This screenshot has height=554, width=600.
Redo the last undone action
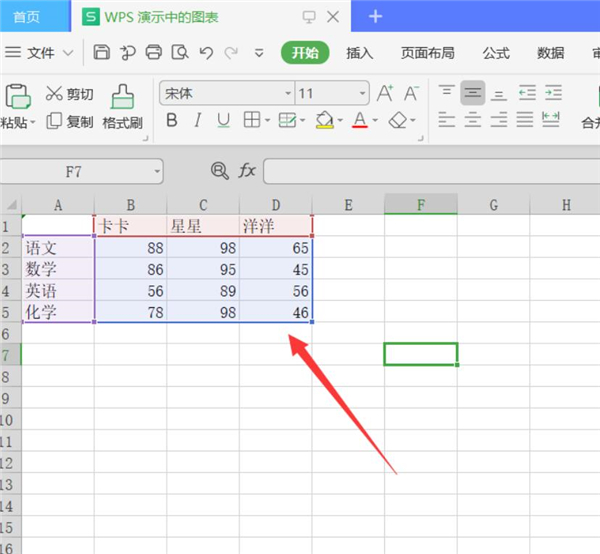231,52
